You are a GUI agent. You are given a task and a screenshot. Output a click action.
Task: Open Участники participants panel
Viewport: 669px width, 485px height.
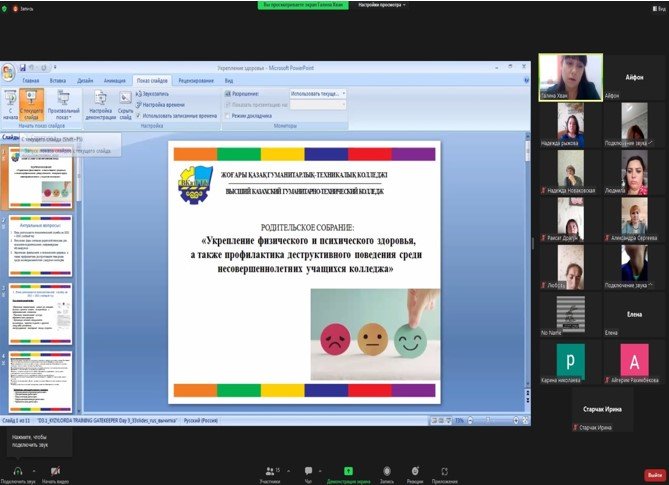pyautogui.click(x=271, y=475)
